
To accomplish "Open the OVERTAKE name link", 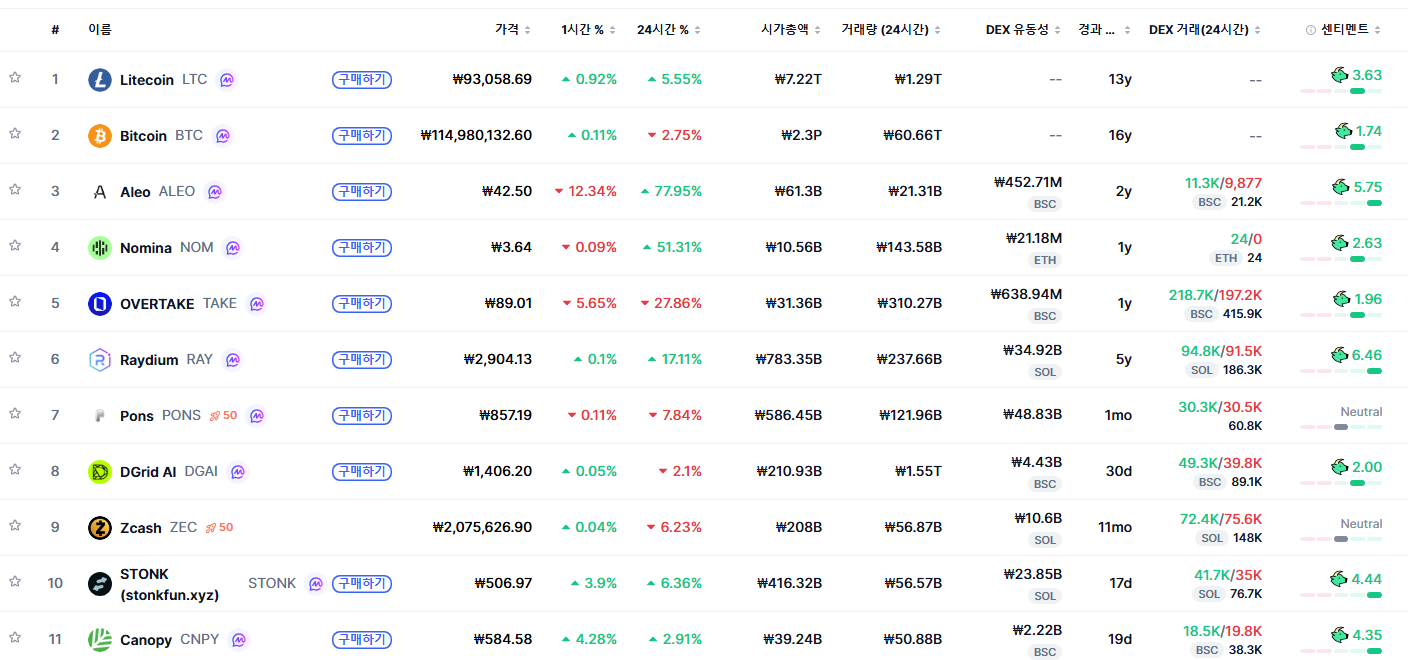I will tap(157, 303).
